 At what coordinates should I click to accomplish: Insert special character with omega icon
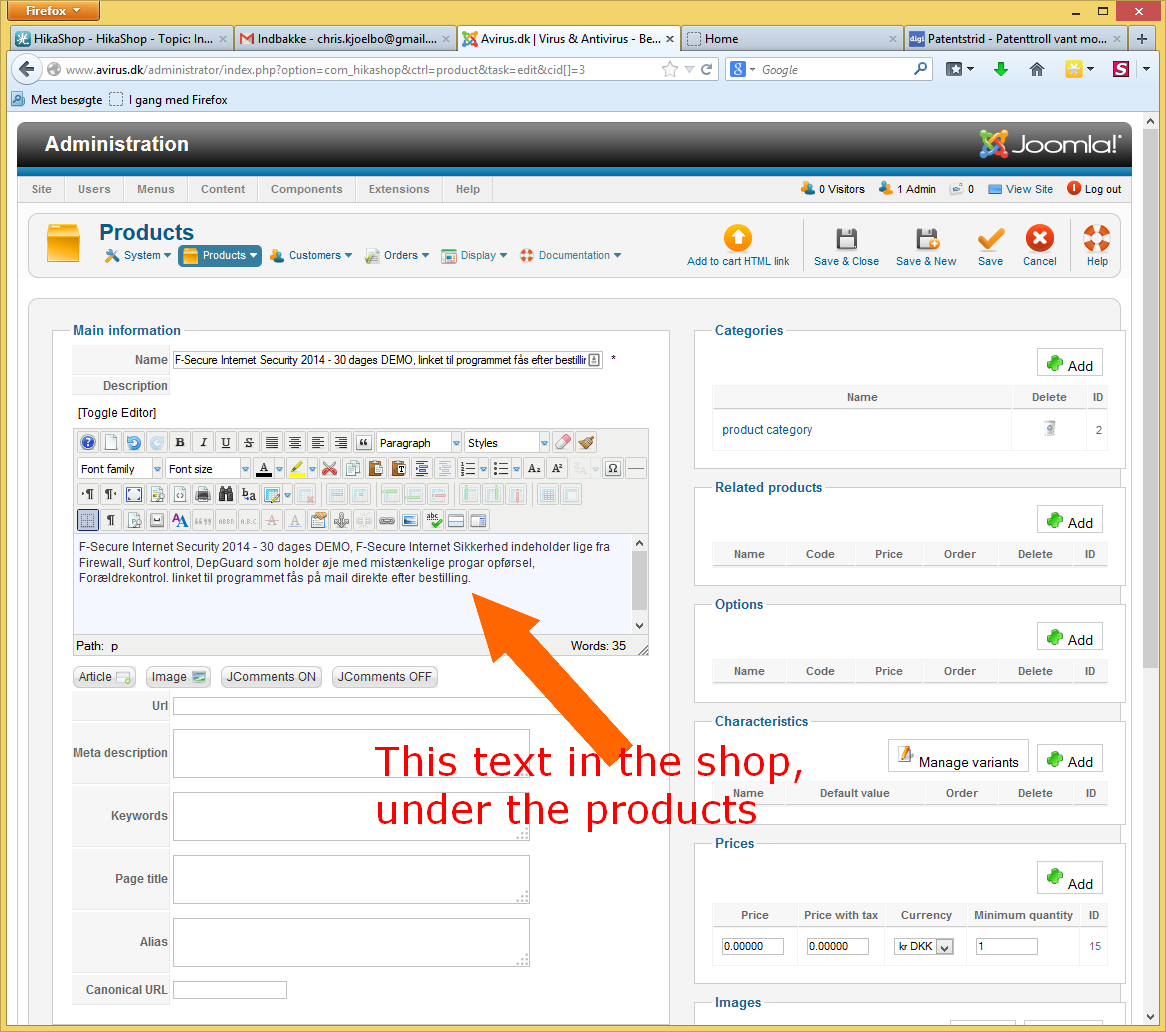(x=613, y=469)
